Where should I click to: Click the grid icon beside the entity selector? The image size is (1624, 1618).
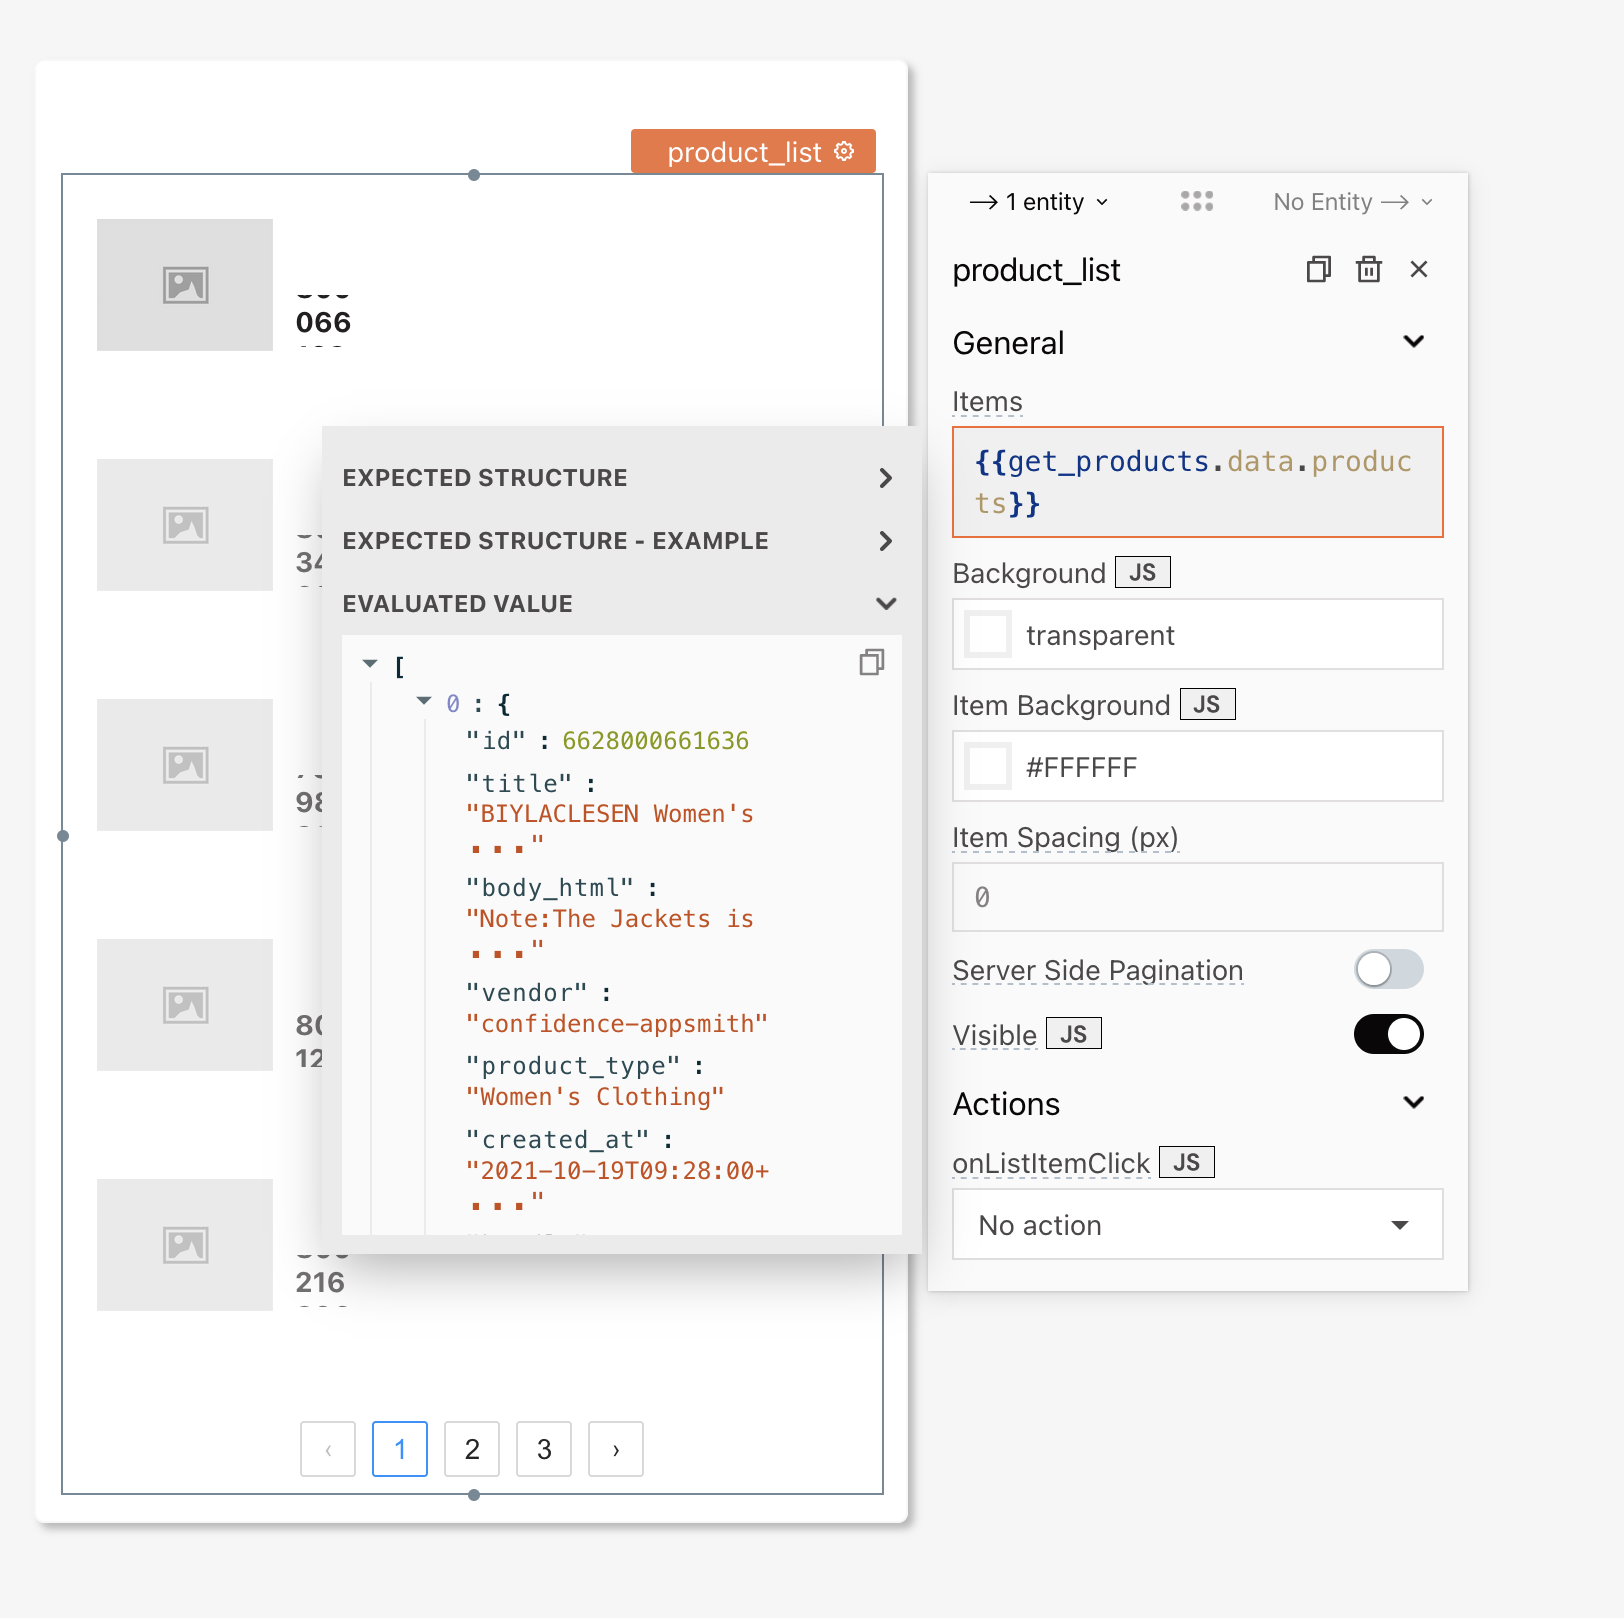click(1197, 201)
